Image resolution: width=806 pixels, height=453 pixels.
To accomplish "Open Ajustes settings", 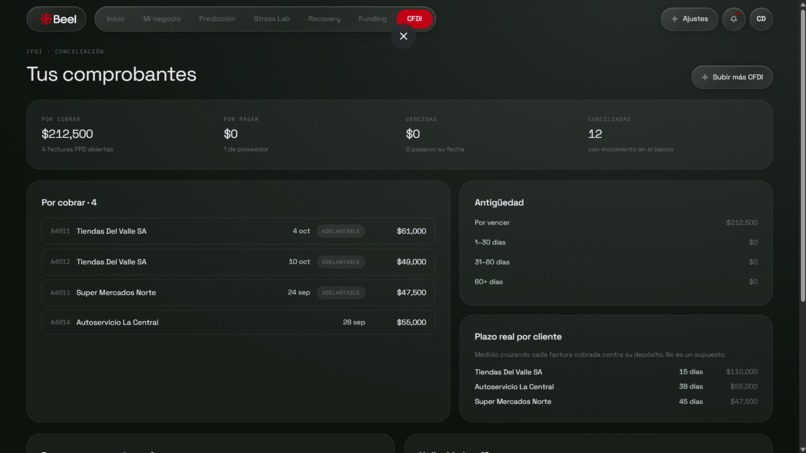I will pyautogui.click(x=689, y=19).
